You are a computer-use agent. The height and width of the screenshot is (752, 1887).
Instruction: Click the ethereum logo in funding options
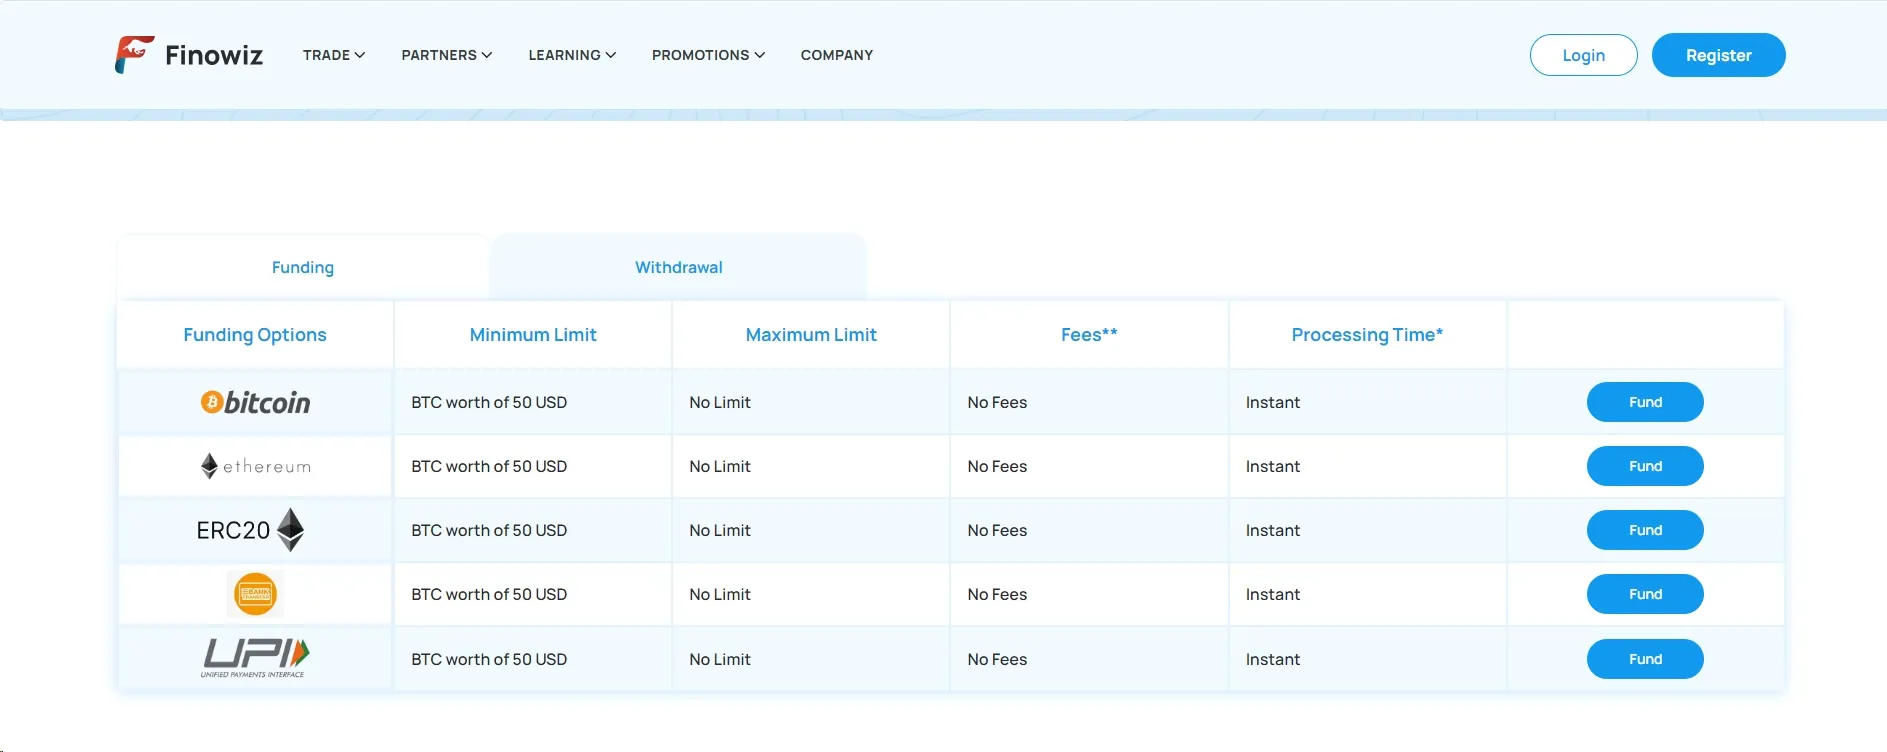tap(255, 466)
